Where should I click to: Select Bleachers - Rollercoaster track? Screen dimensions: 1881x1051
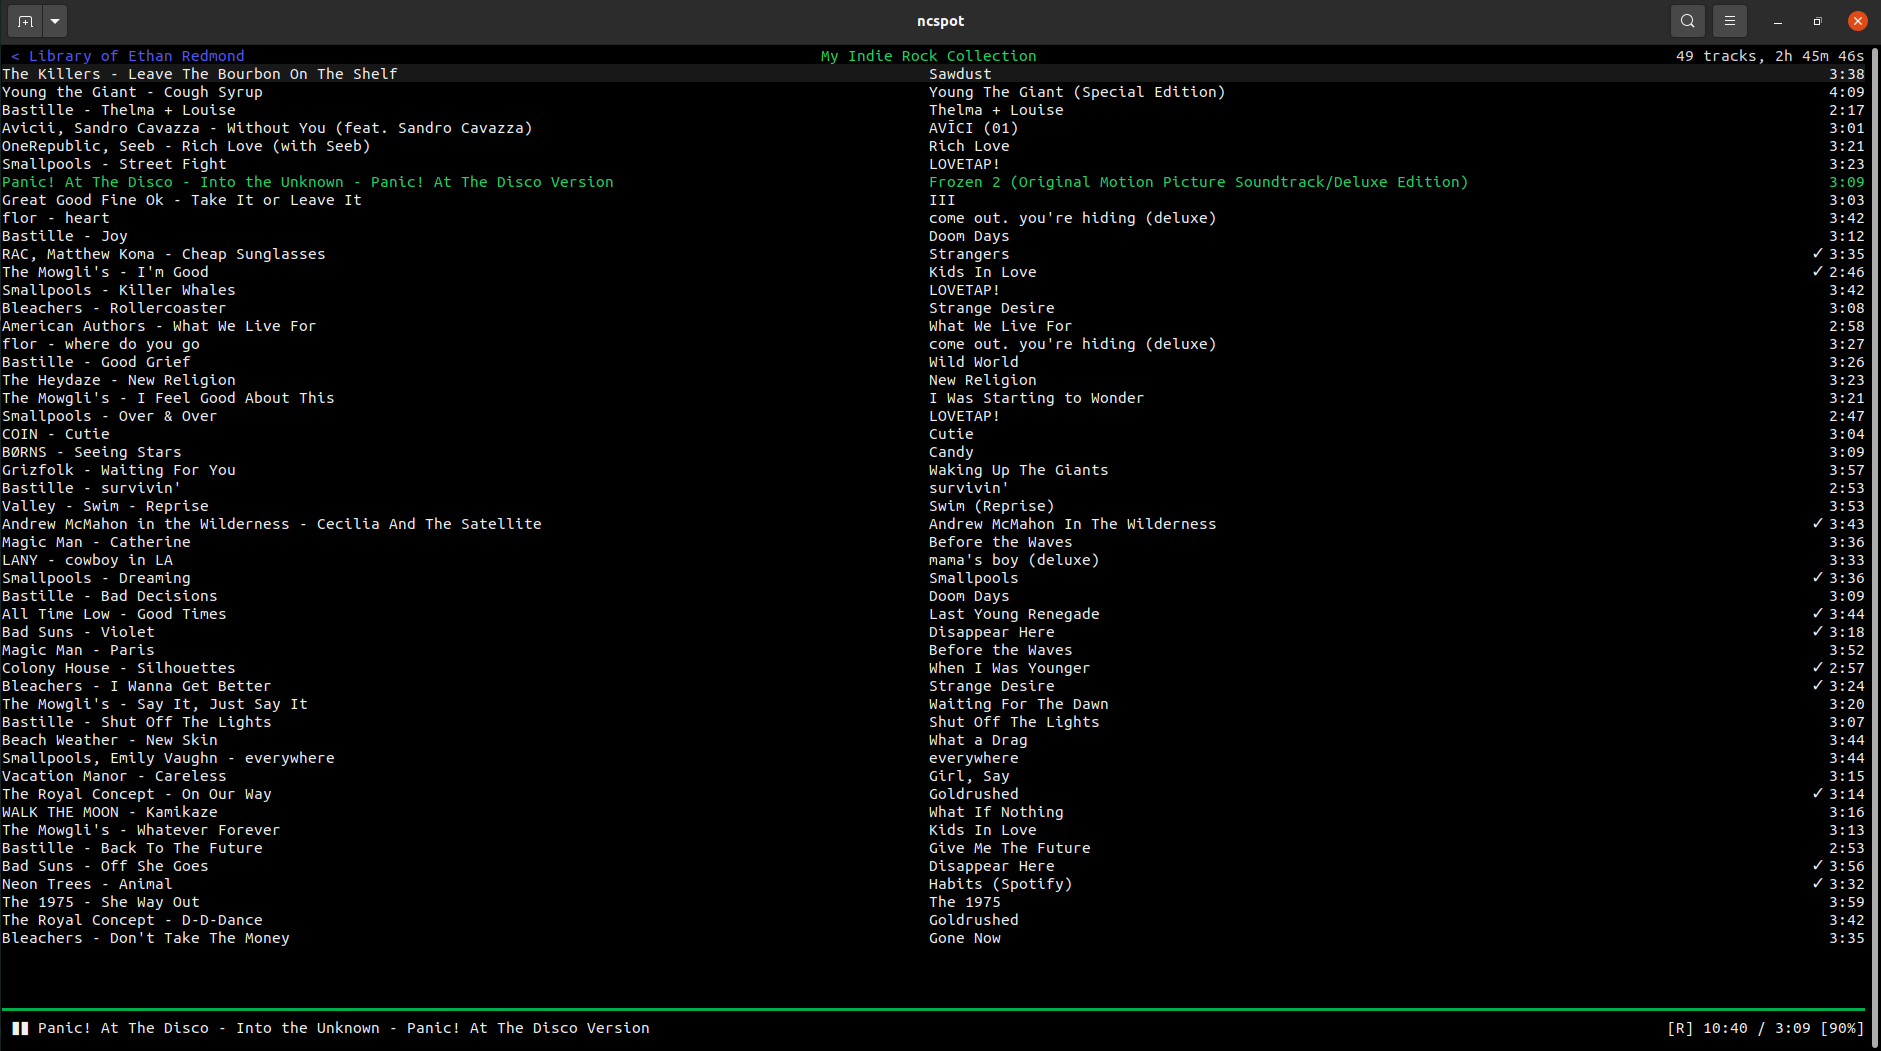tap(933, 308)
